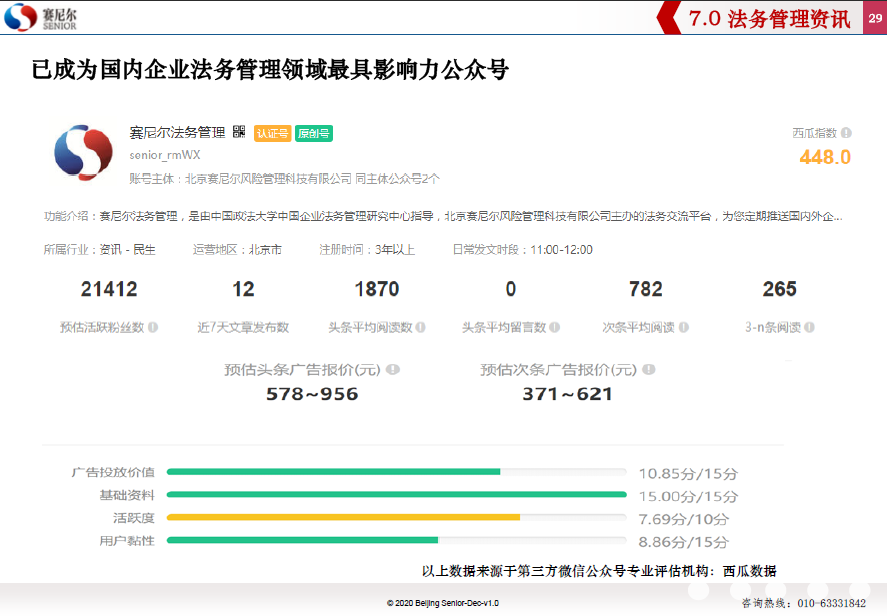The height and width of the screenshot is (616, 887).
Task: Click the score text 8.86分/15分
Action: point(684,542)
